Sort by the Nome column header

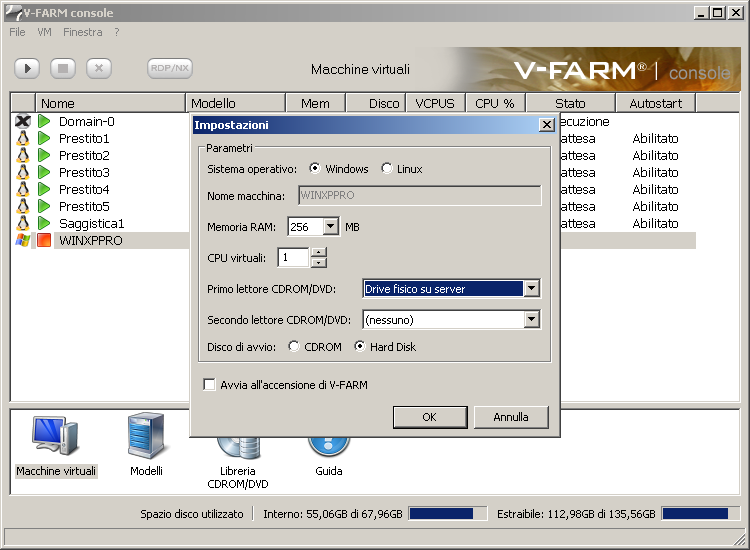[110, 103]
